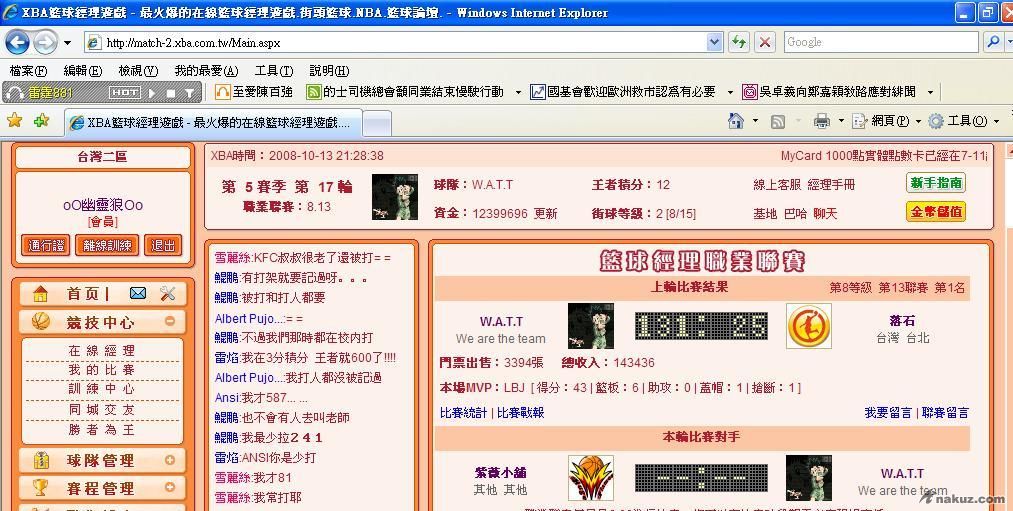Expand the 球隊管理 section
Screen dimensions: 1013x511
[x=170, y=460]
